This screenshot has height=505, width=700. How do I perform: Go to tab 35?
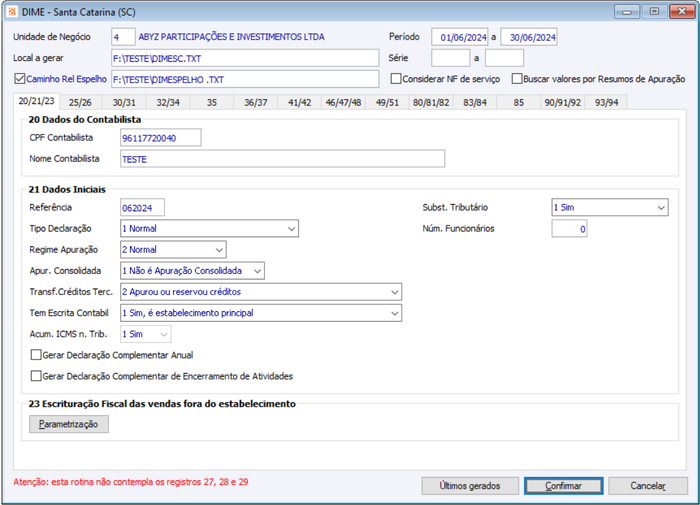(212, 102)
